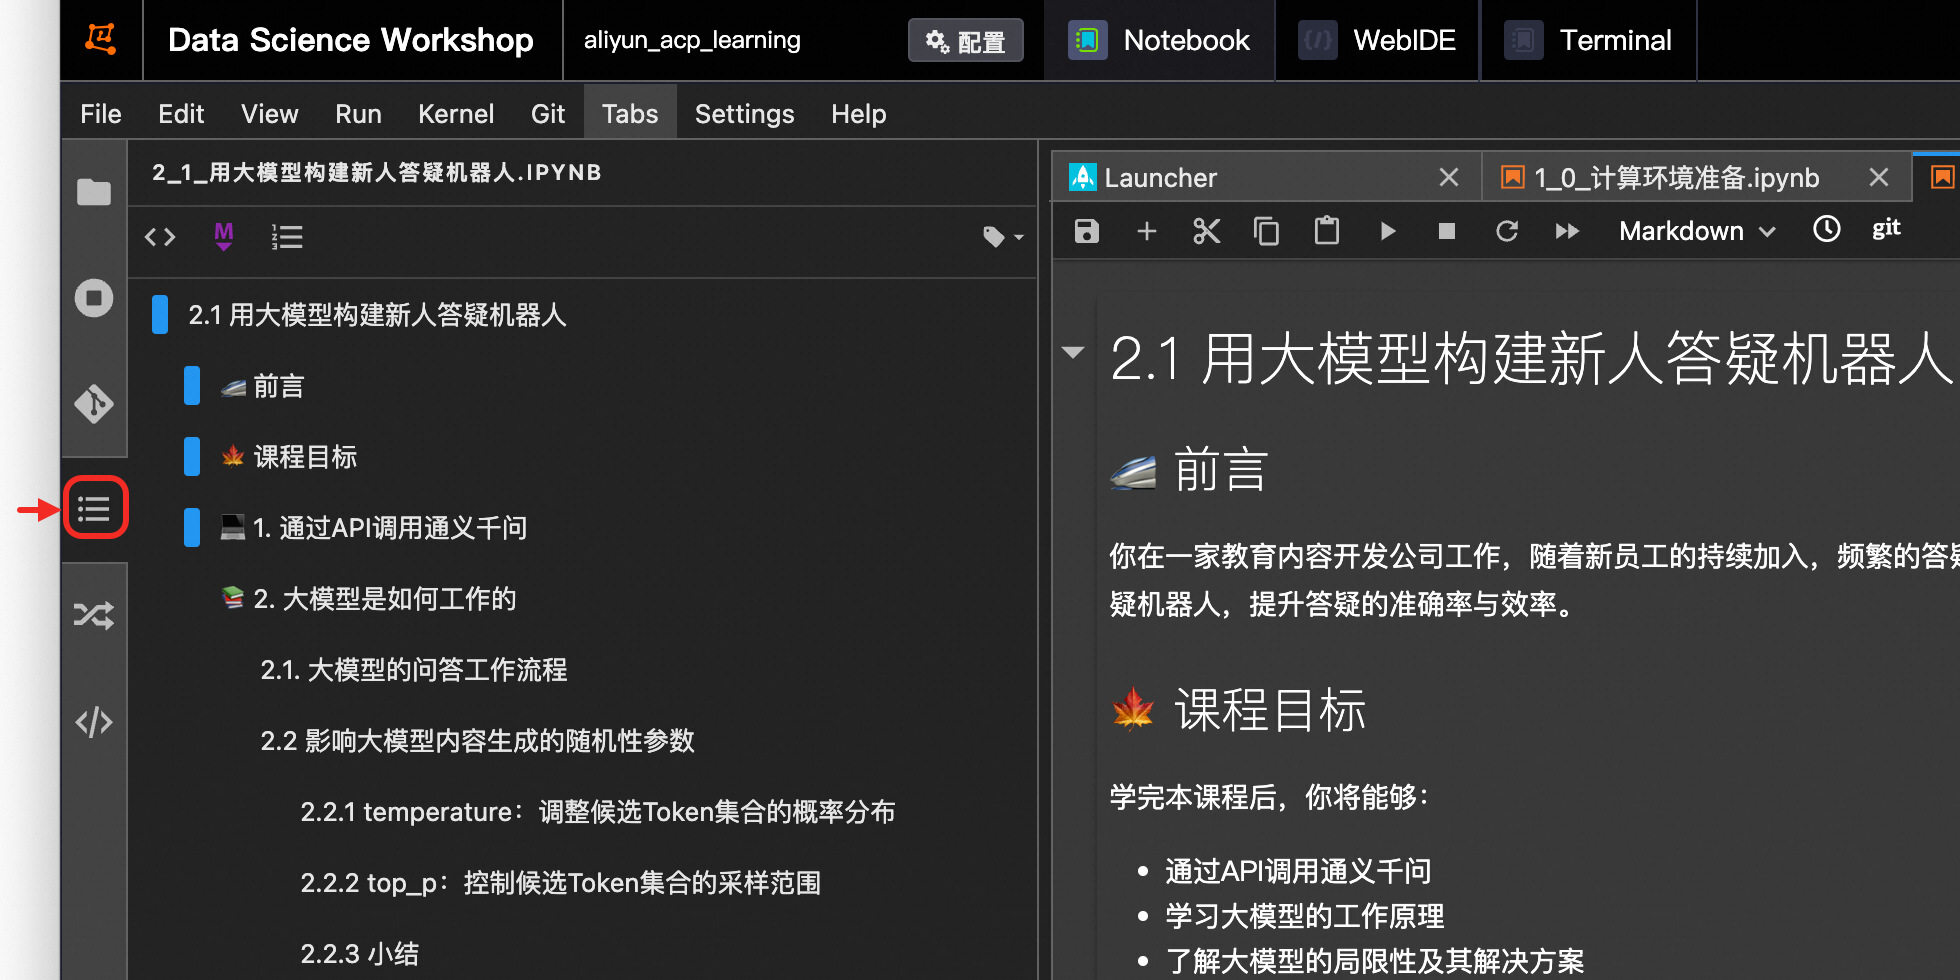Click the 课程目标 heading in the notebook
1960x980 pixels.
click(1238, 710)
